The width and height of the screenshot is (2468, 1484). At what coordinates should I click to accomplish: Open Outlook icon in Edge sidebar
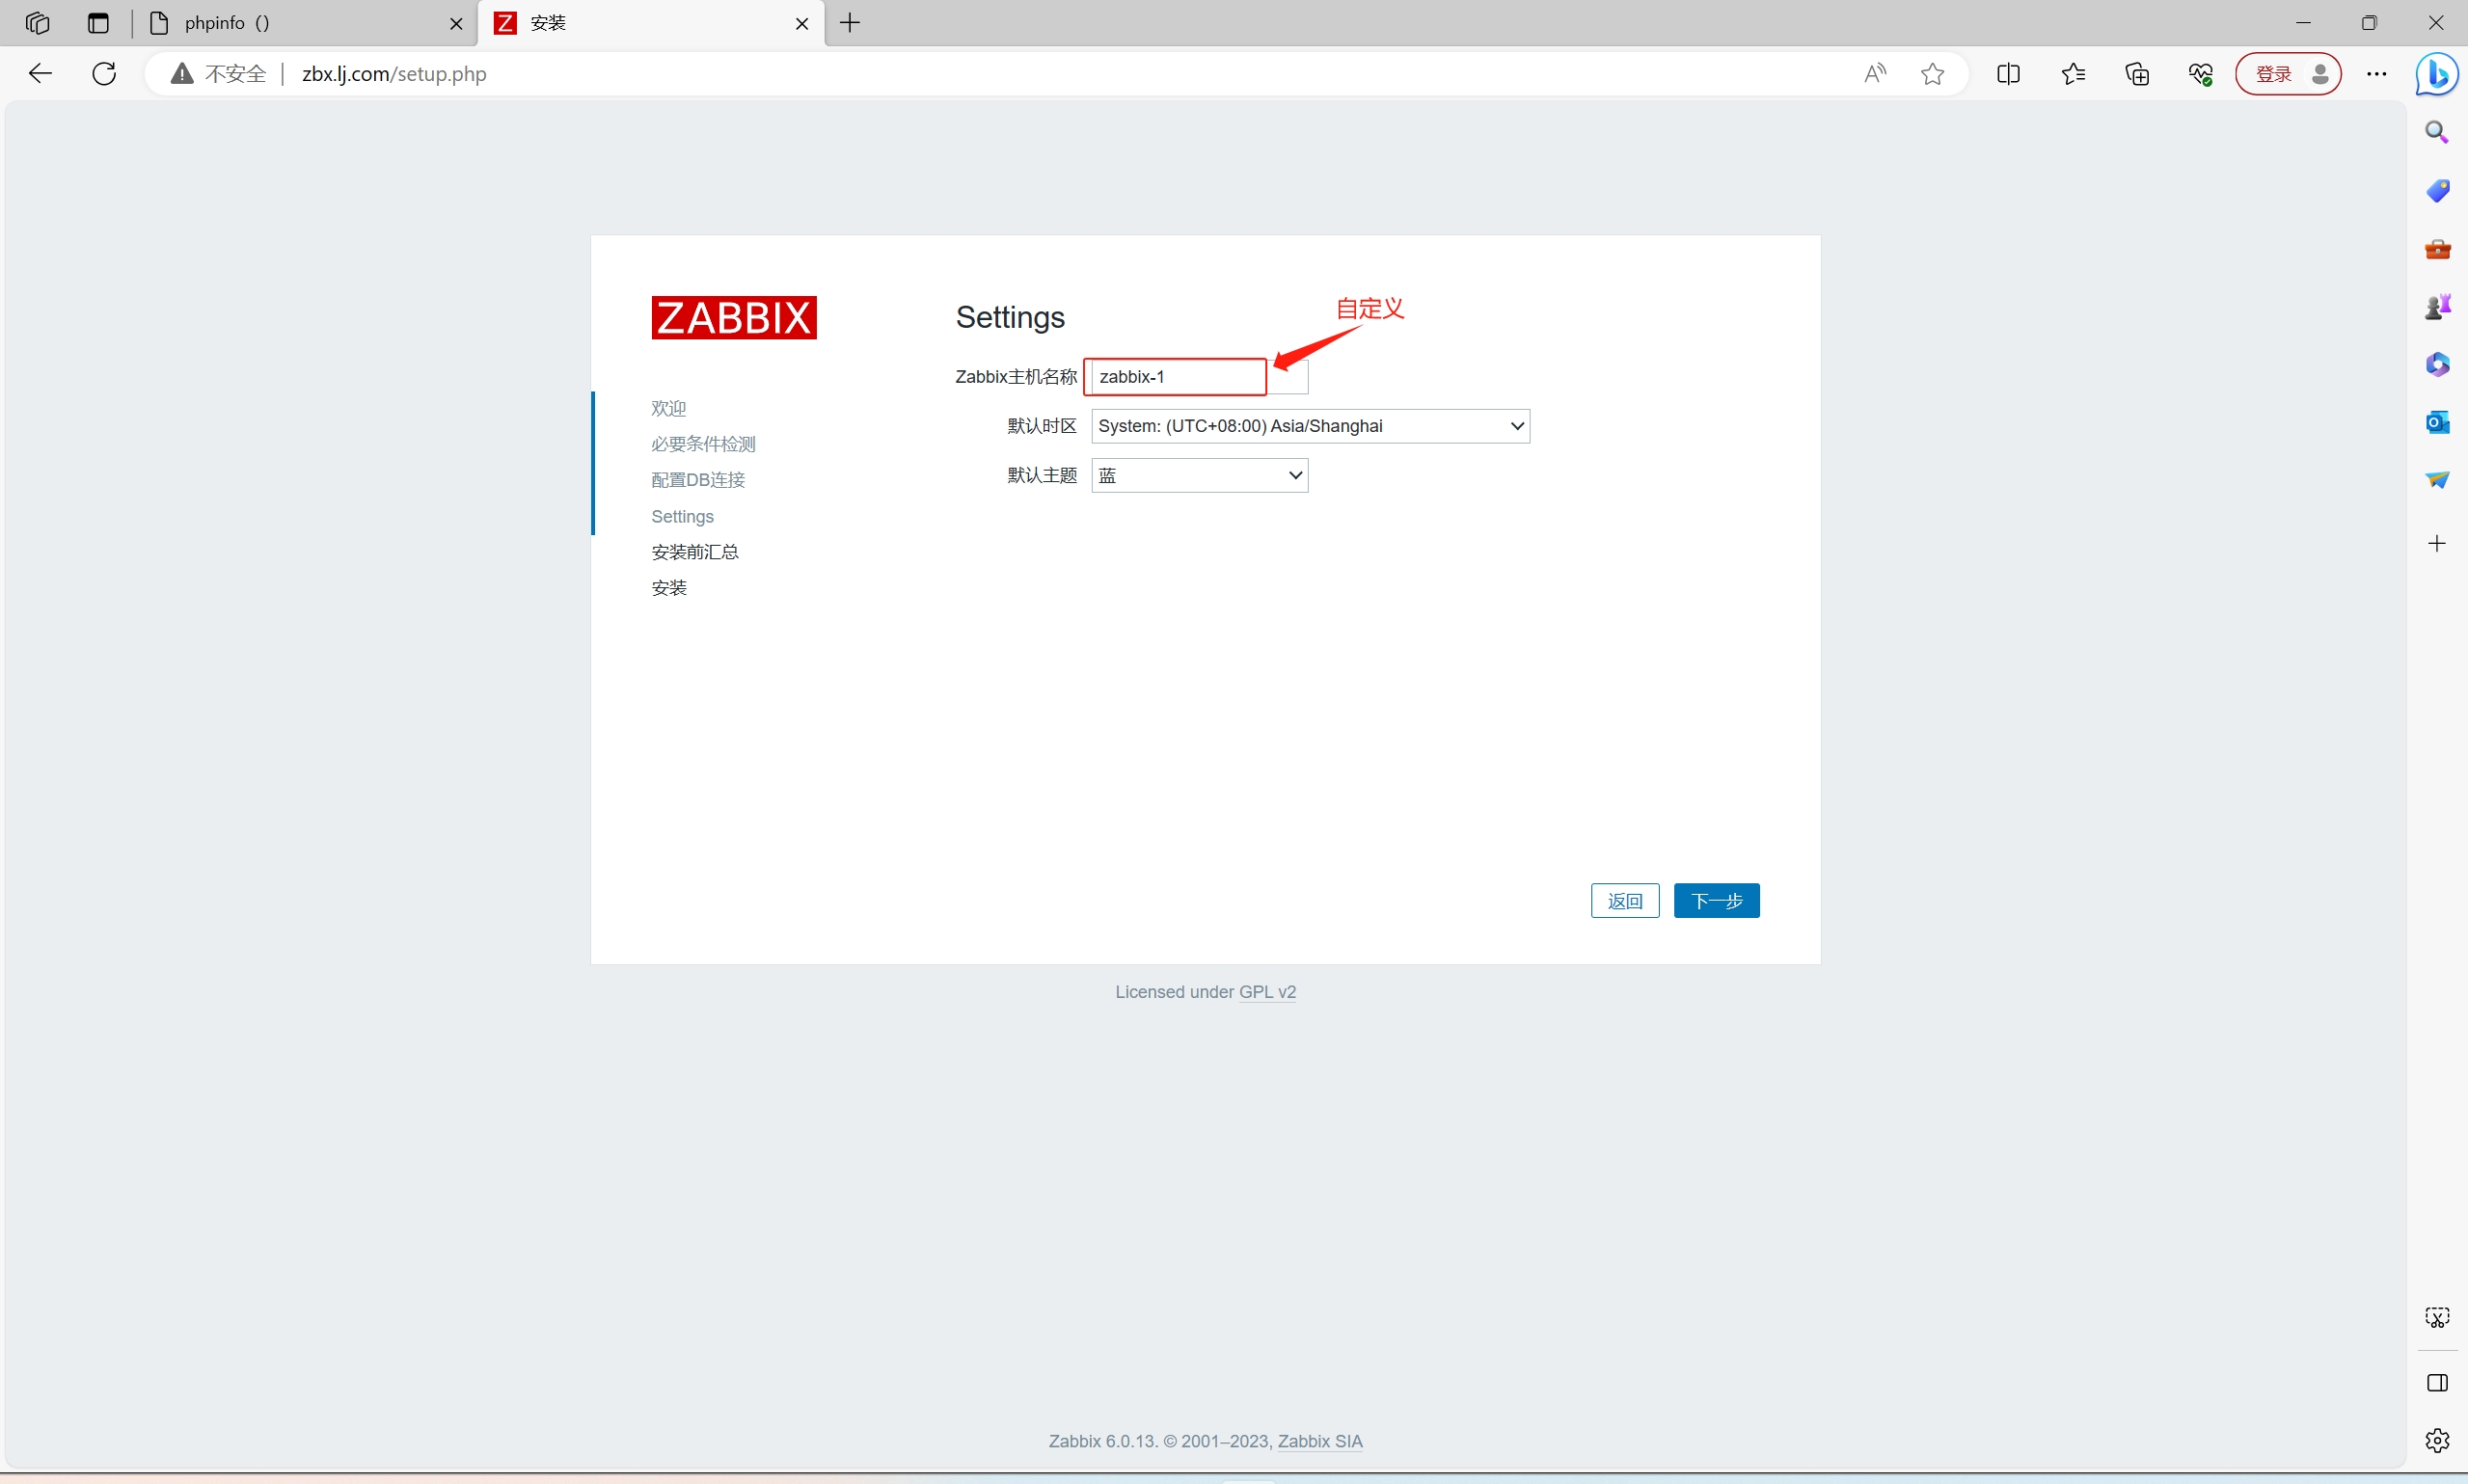click(2436, 422)
